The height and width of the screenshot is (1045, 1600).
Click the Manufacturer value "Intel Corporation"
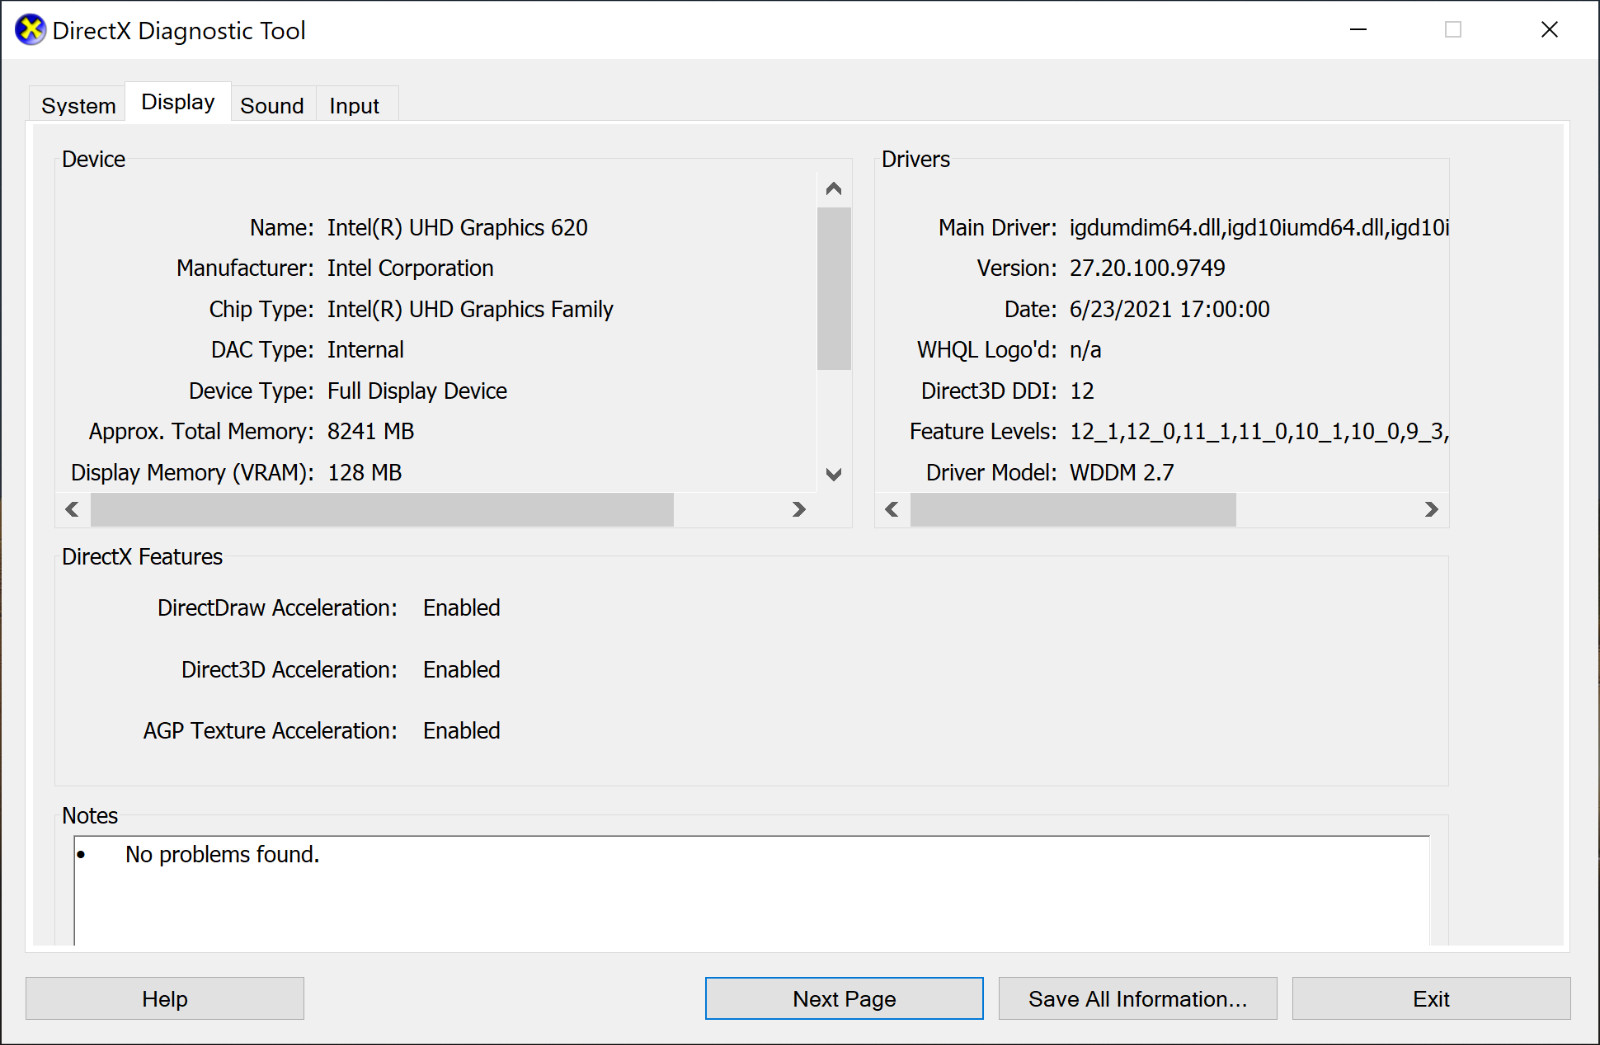click(410, 268)
